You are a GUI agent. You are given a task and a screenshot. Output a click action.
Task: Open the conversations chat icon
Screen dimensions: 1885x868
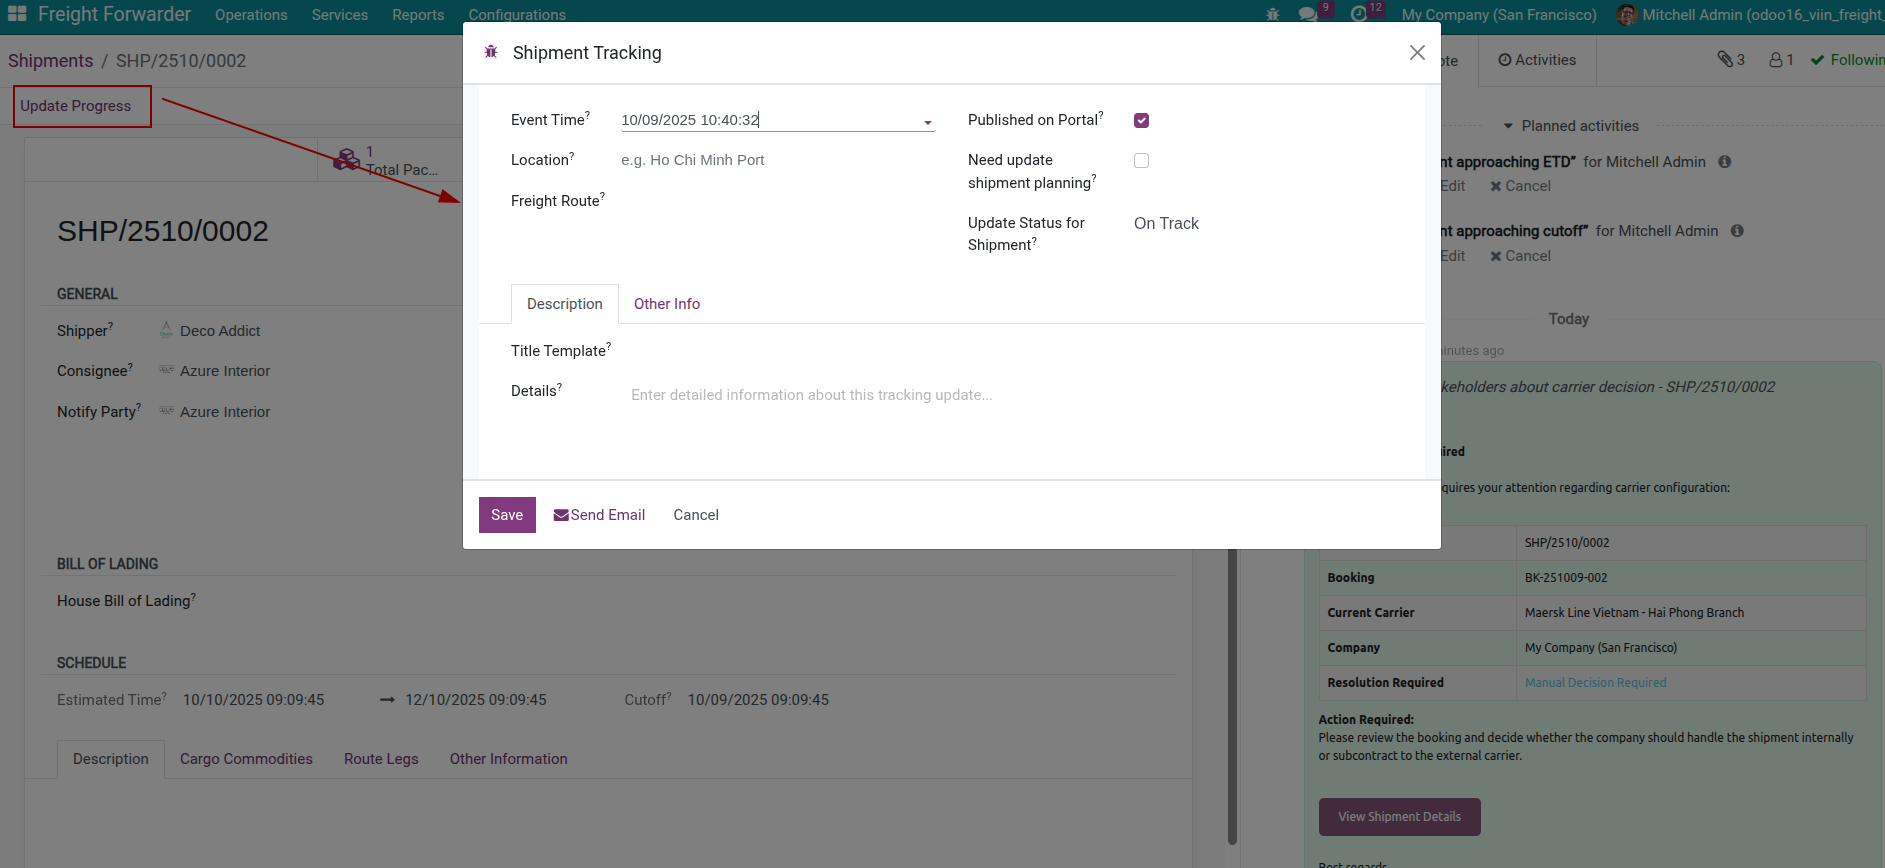tap(1307, 15)
